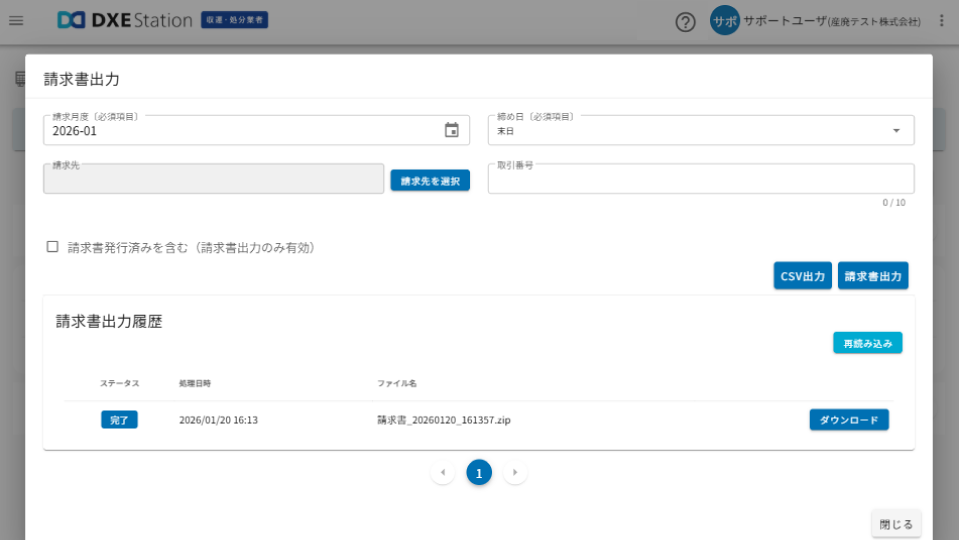Click the 請求先を選択 button
The height and width of the screenshot is (540, 960).
430,181
